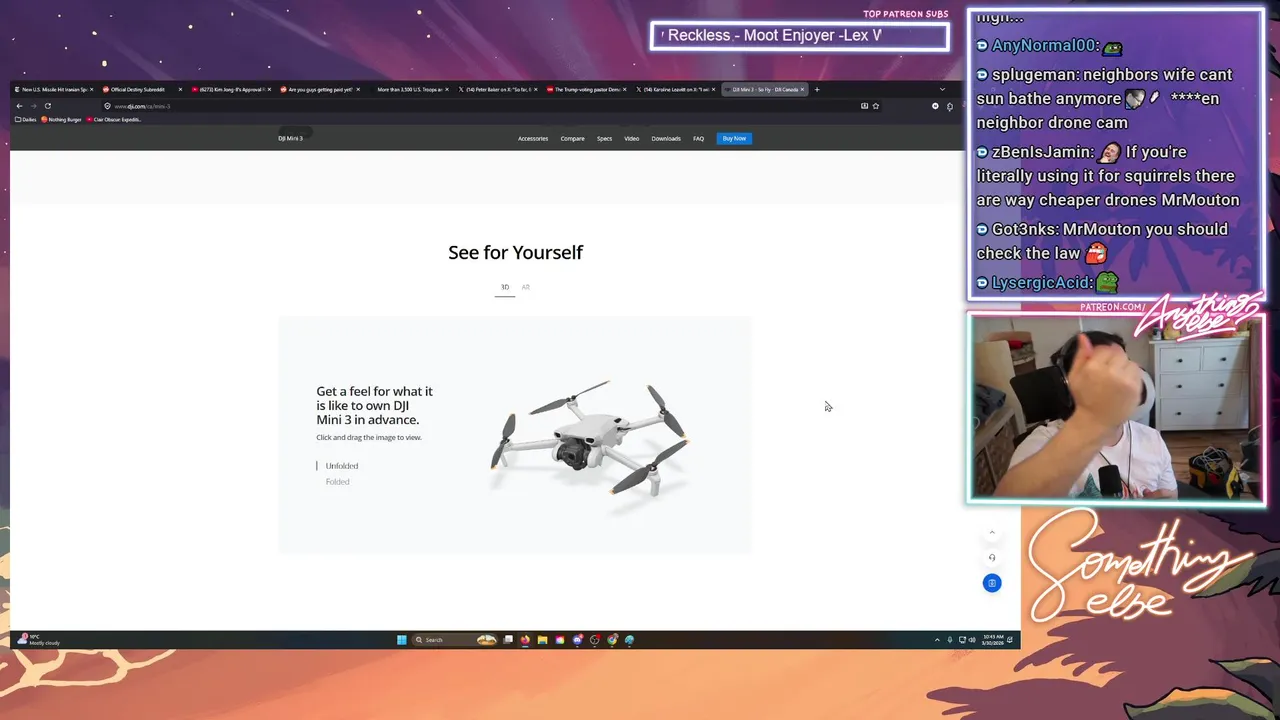Open the Dailies bookmark folder
The image size is (1280, 720).
tap(26, 119)
